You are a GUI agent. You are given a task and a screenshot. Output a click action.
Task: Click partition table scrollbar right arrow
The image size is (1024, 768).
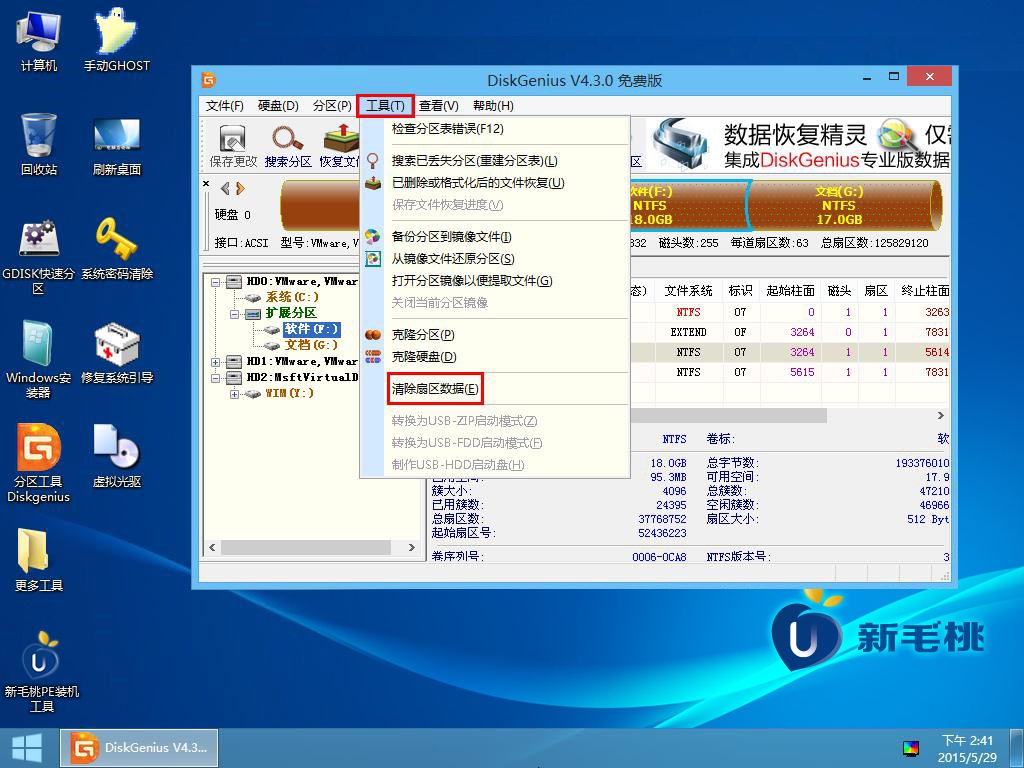pos(940,415)
